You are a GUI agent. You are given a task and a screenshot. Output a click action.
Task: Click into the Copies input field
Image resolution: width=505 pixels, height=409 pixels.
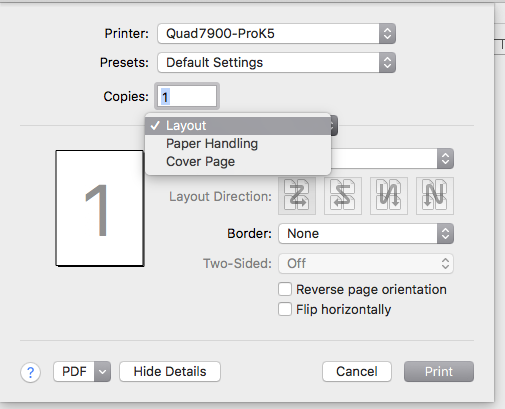[187, 96]
